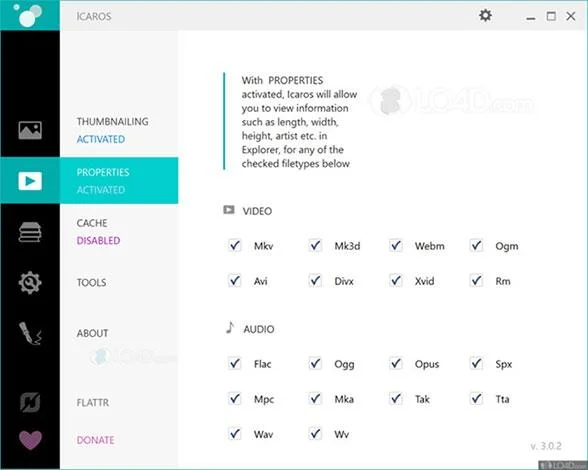
Task: Disable the Flac audio checkbox
Action: 235,363
